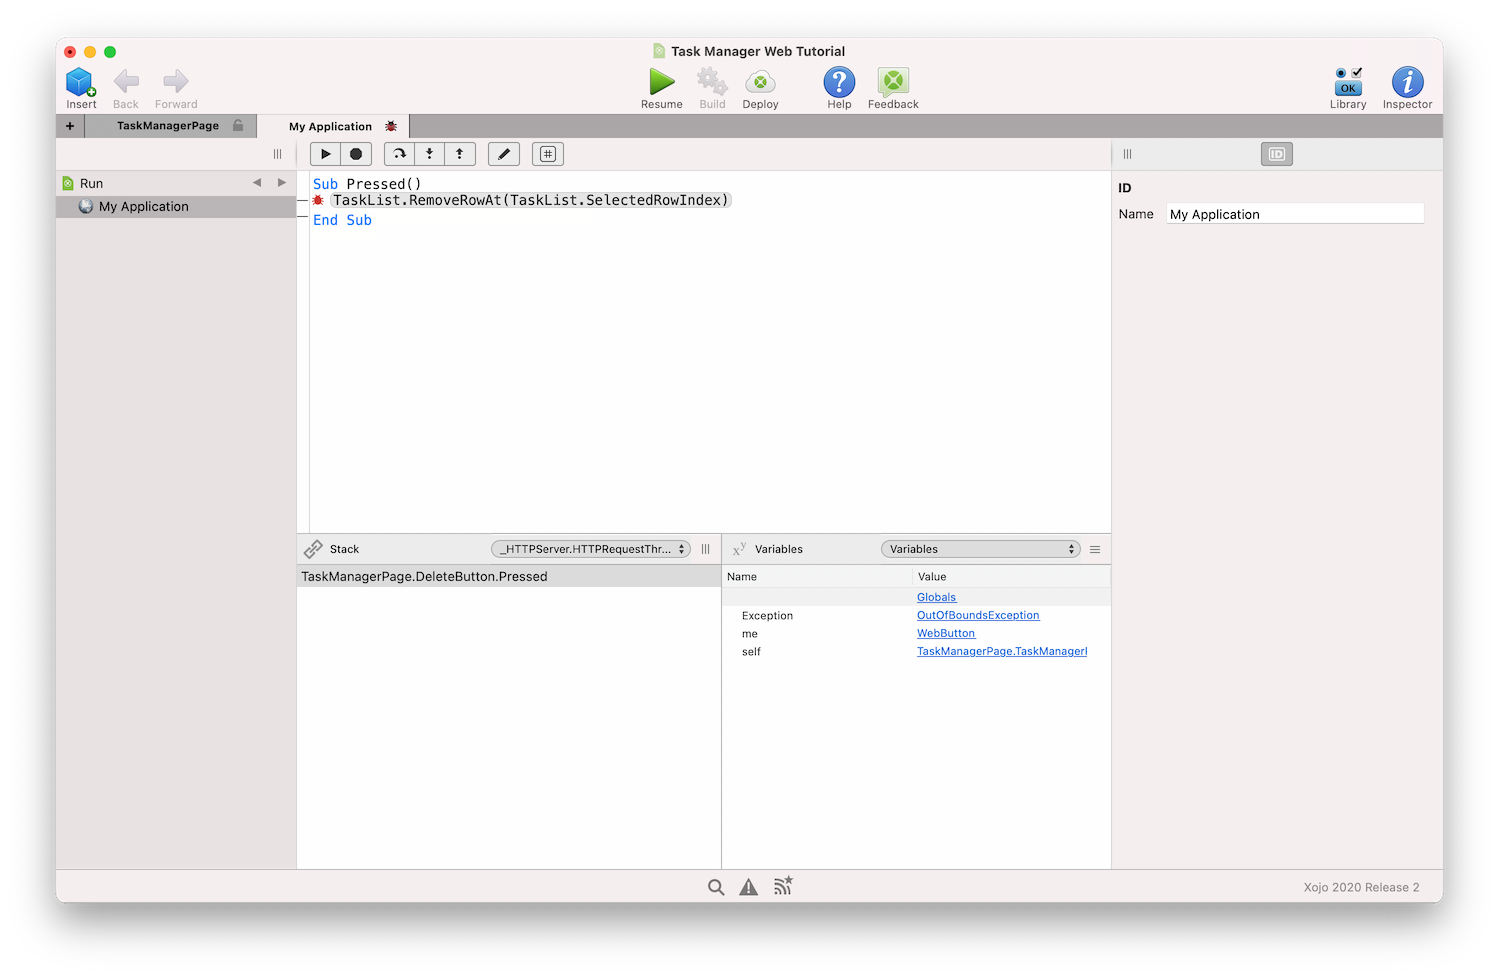Select the My Application tab

pyautogui.click(x=331, y=127)
